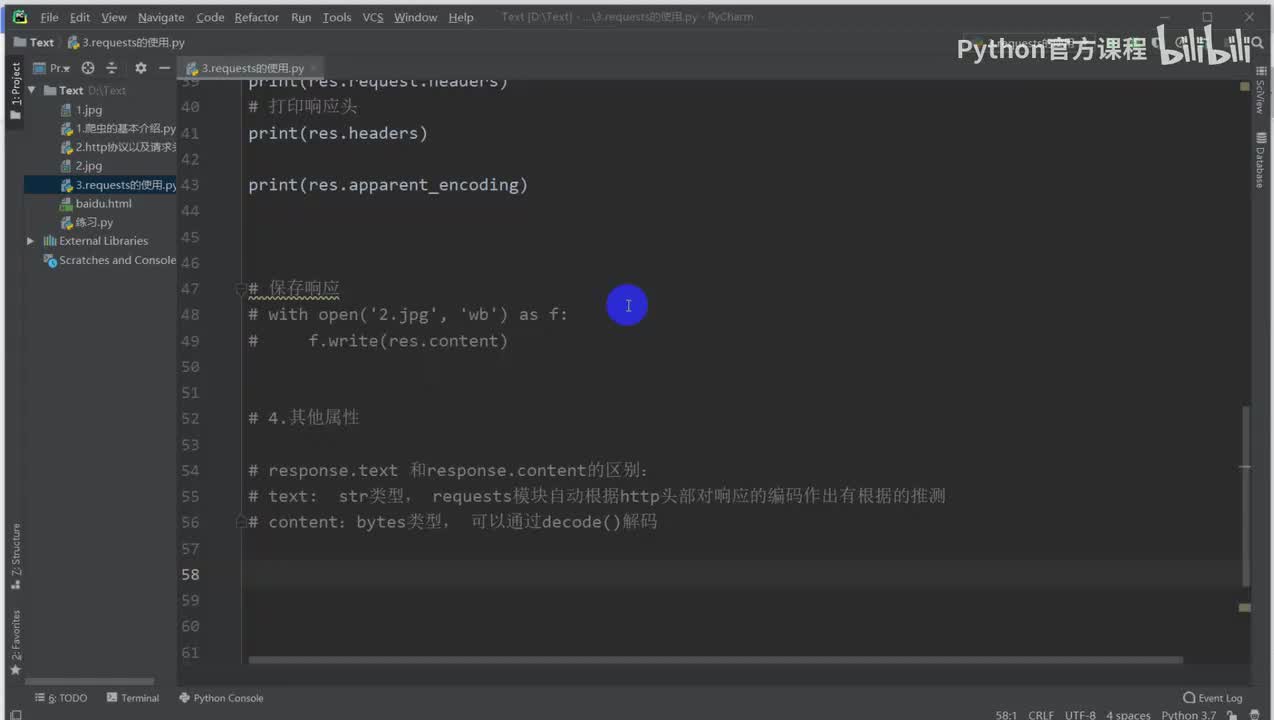The height and width of the screenshot is (720, 1274).
Task: Click the tool window quick access icon
Action: tap(15, 714)
